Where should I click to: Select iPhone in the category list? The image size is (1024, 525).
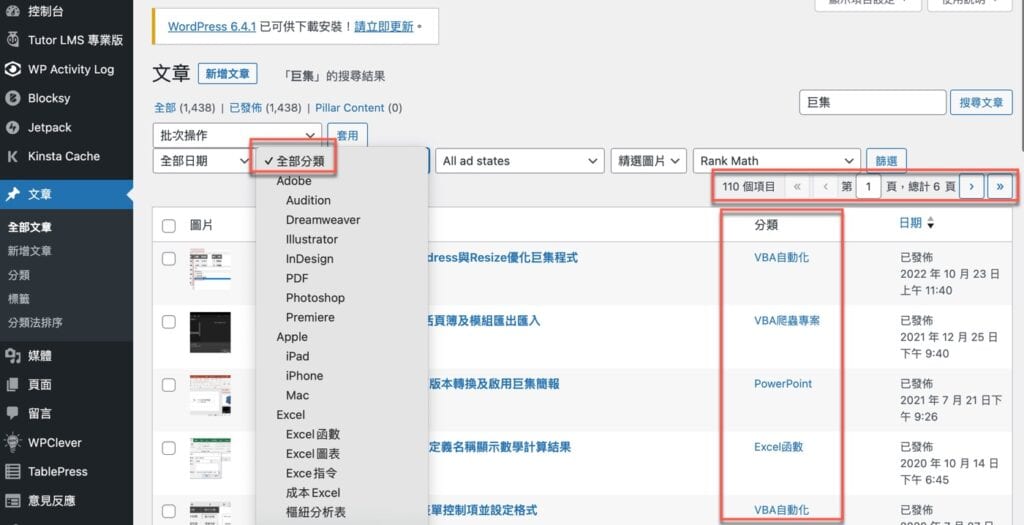(x=304, y=375)
